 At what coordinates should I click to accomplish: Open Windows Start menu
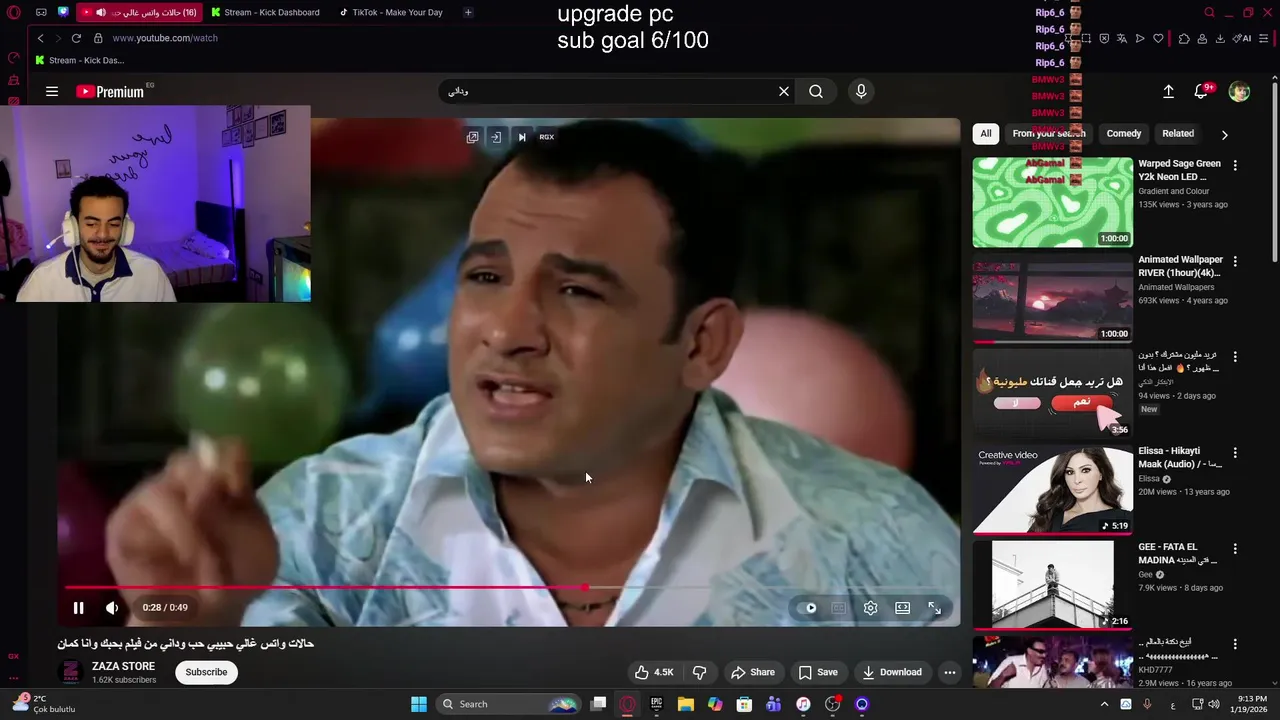click(419, 704)
